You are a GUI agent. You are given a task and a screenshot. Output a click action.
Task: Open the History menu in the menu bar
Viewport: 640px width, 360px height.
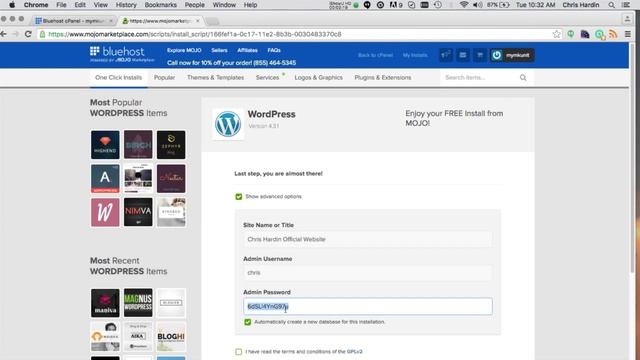click(126, 5)
